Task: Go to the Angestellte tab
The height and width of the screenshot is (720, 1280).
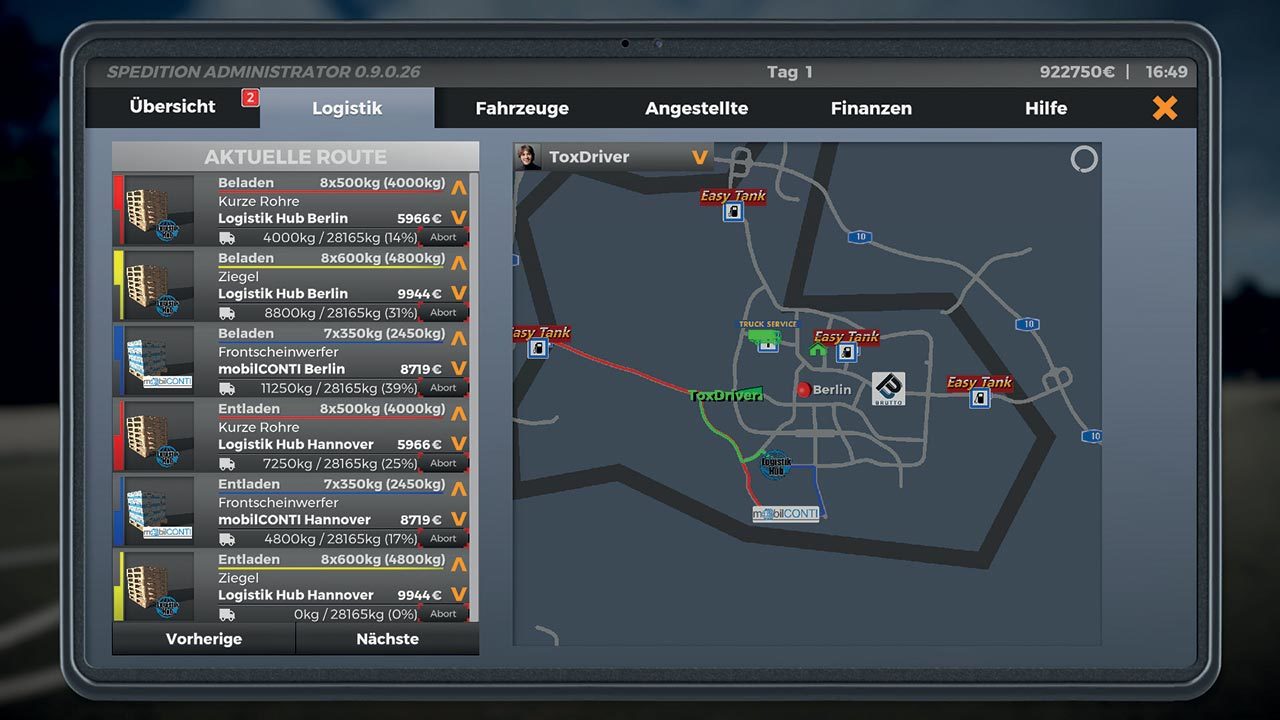Action: click(696, 108)
